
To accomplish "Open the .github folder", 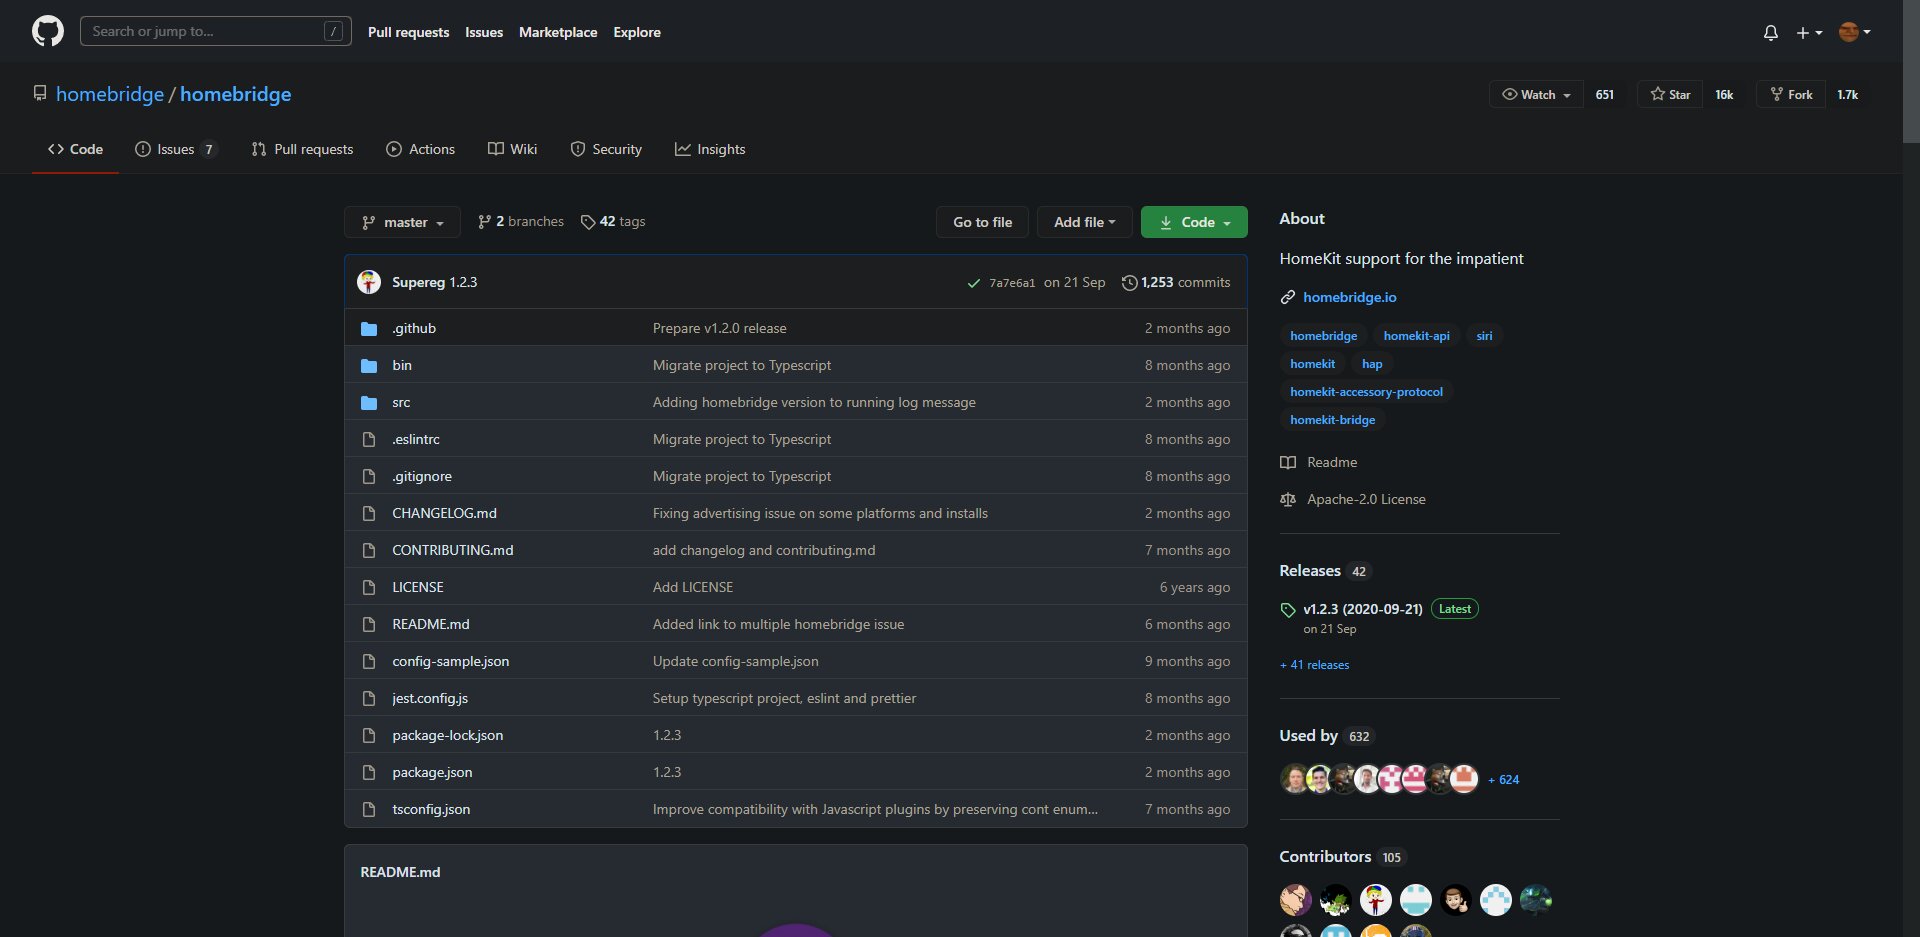I will click(x=414, y=328).
